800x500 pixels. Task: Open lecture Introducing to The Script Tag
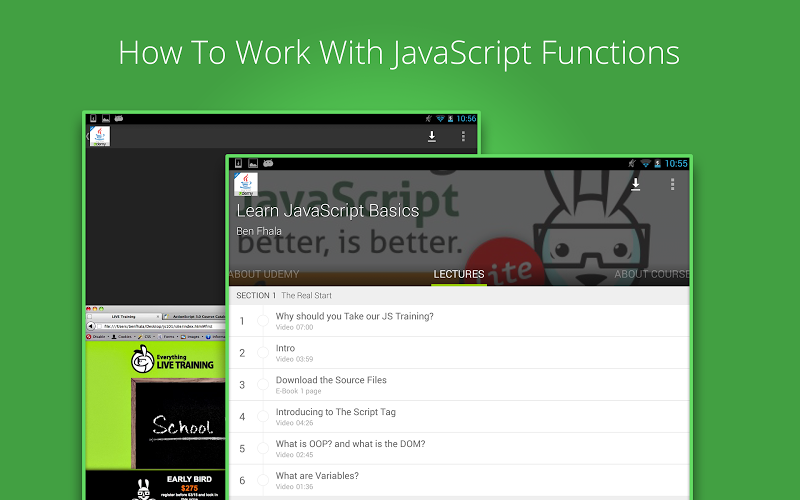[459, 416]
